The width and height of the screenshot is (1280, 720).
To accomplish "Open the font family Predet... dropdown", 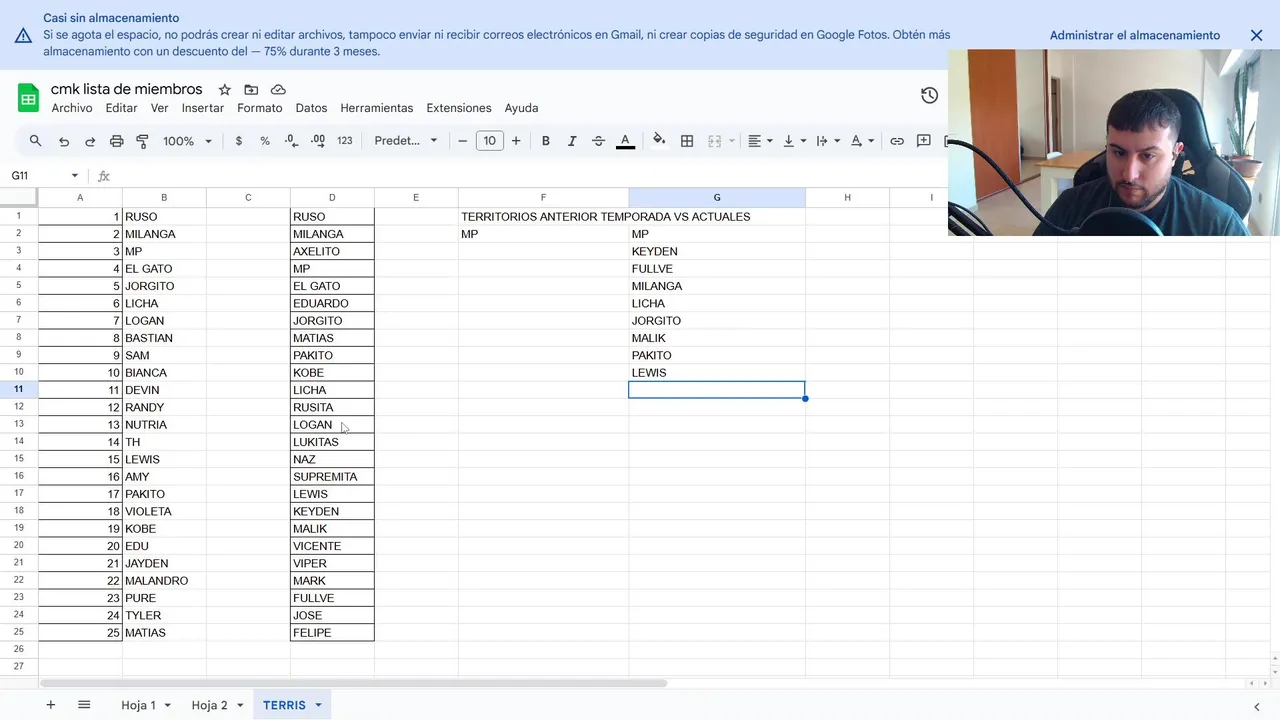I will tap(406, 141).
